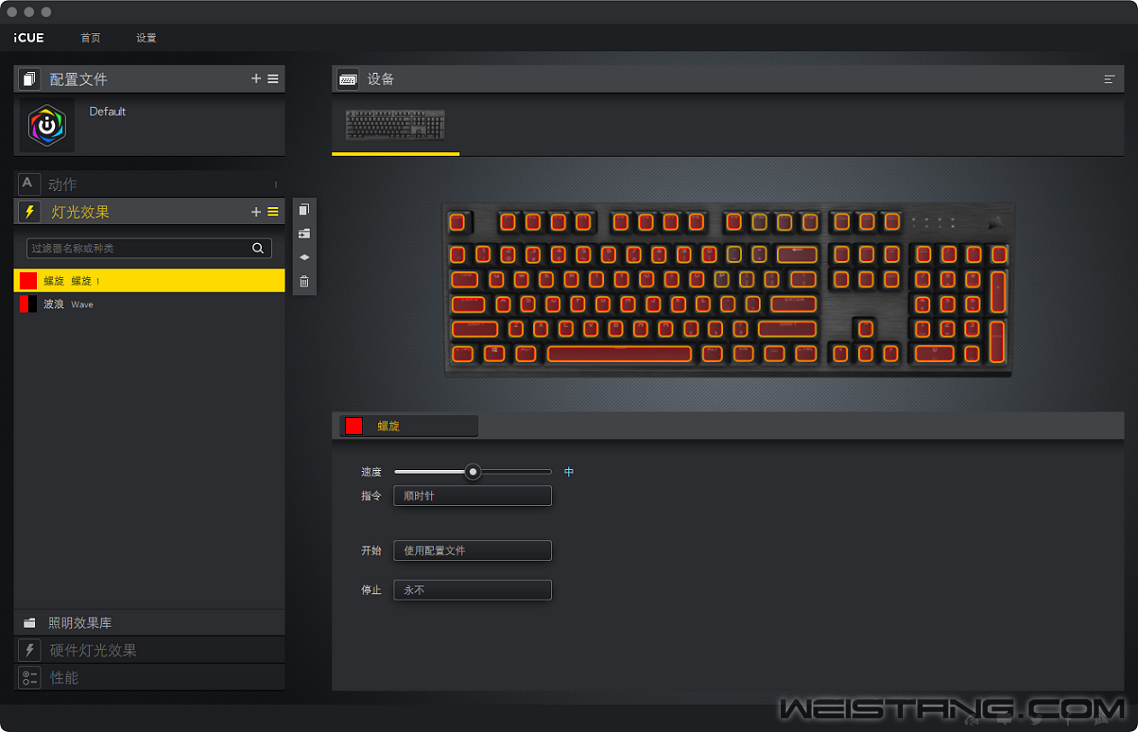Viewport: 1138px width, 732px height.
Task: Open the 开始 使用配置文件 dropdown
Action: (x=472, y=551)
